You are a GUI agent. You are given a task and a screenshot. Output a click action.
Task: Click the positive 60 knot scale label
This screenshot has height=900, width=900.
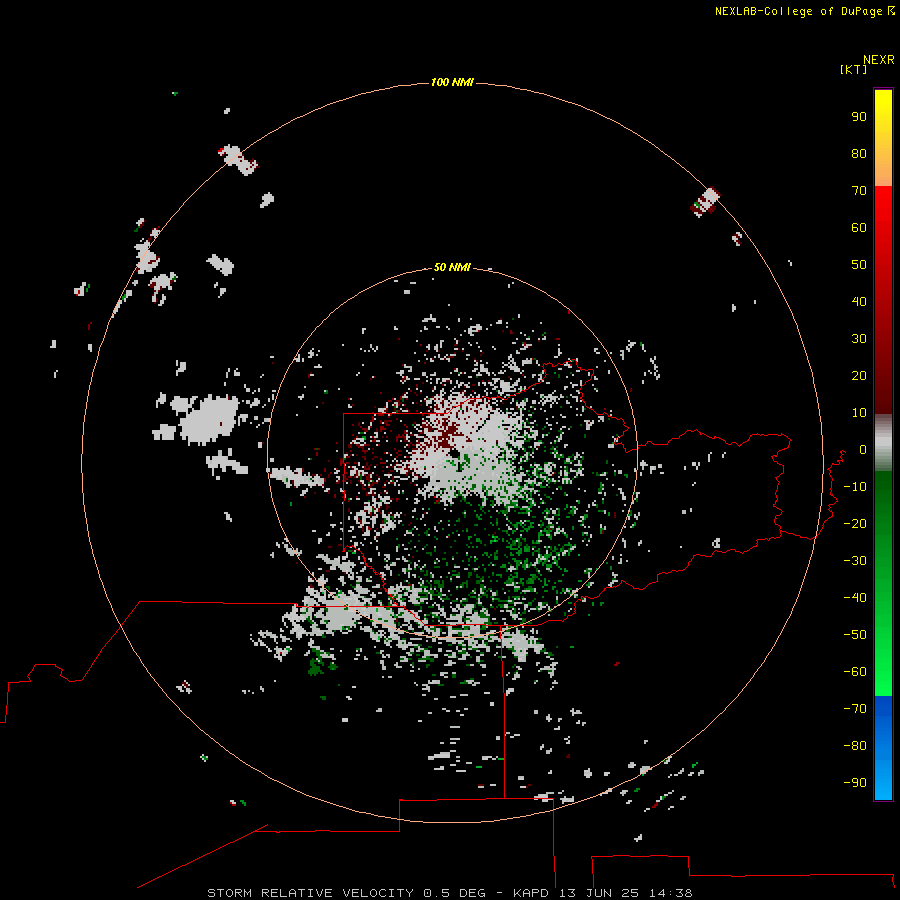point(859,227)
